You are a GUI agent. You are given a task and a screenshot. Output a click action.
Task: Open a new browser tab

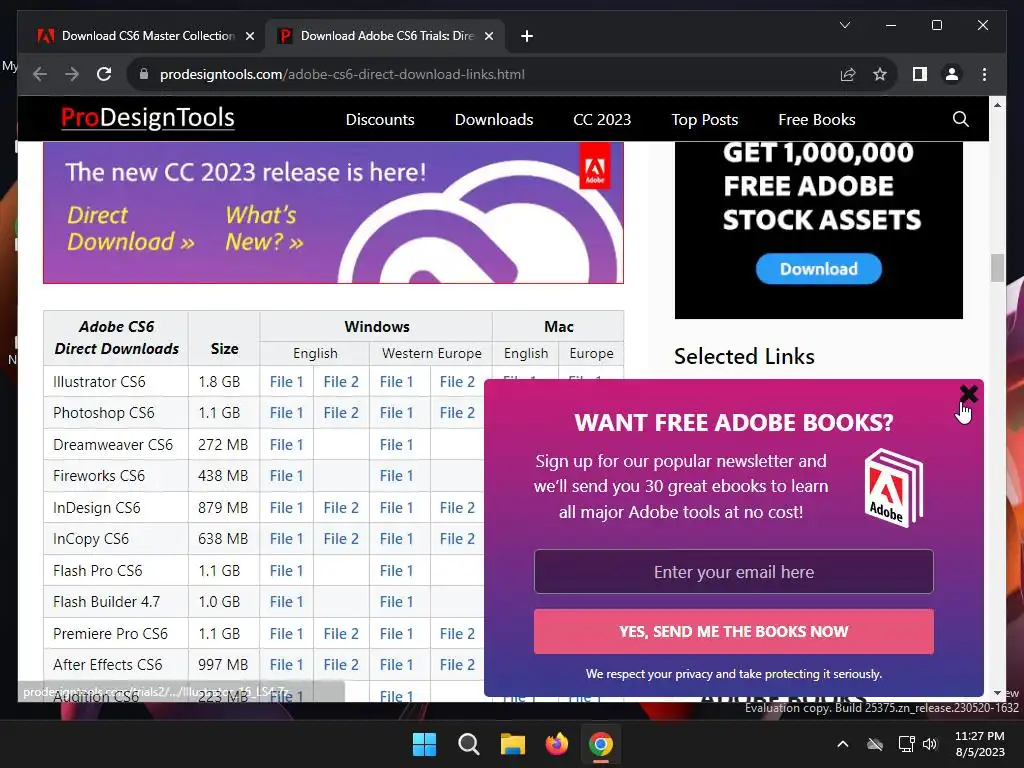[527, 36]
